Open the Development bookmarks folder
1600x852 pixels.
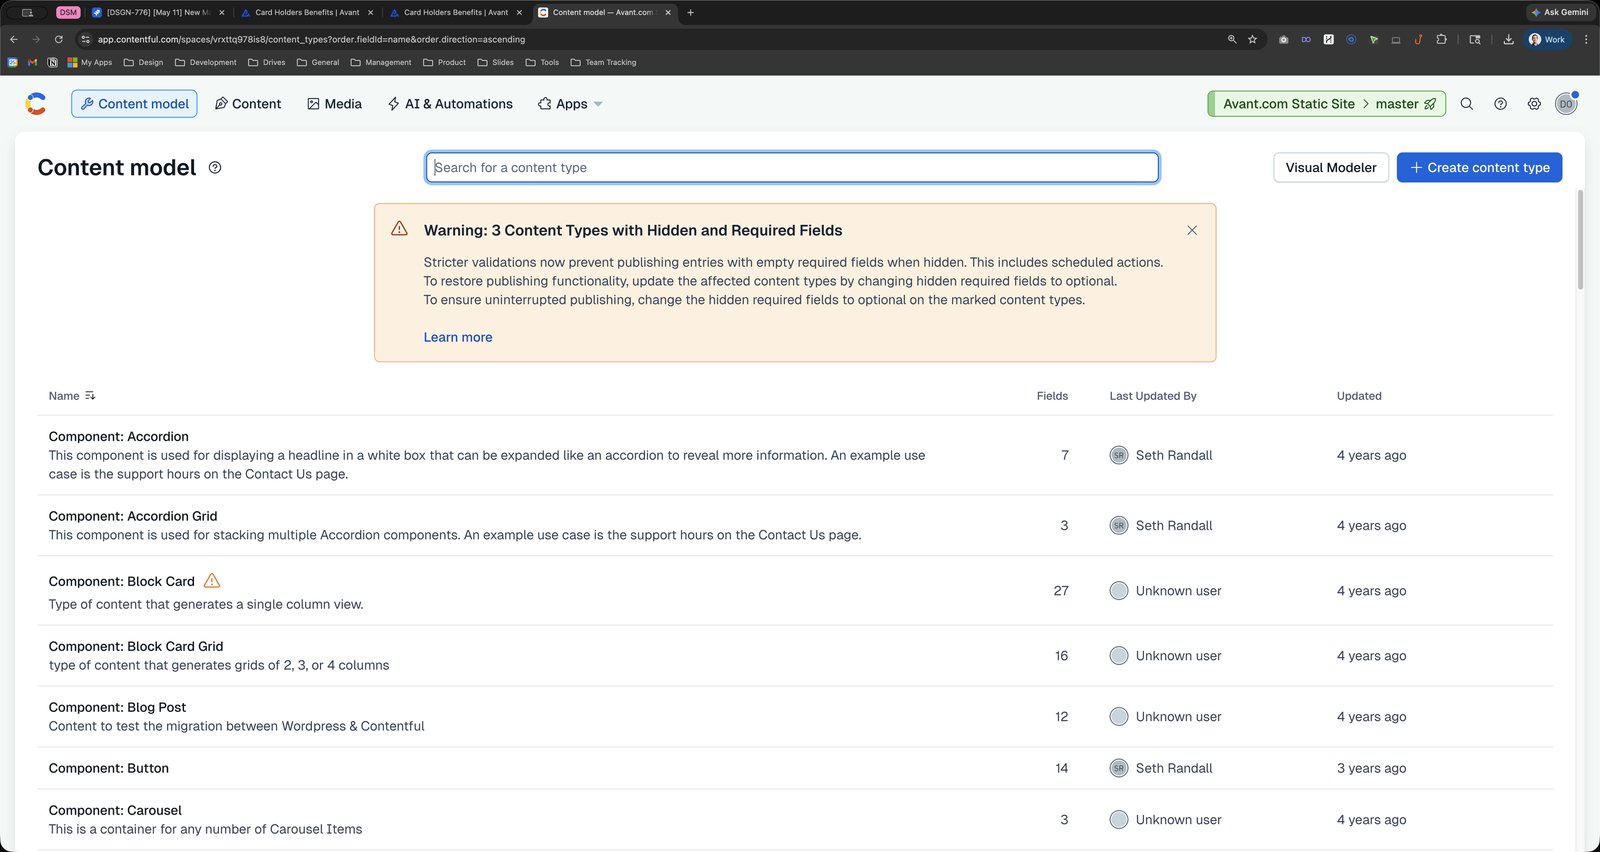pos(206,62)
